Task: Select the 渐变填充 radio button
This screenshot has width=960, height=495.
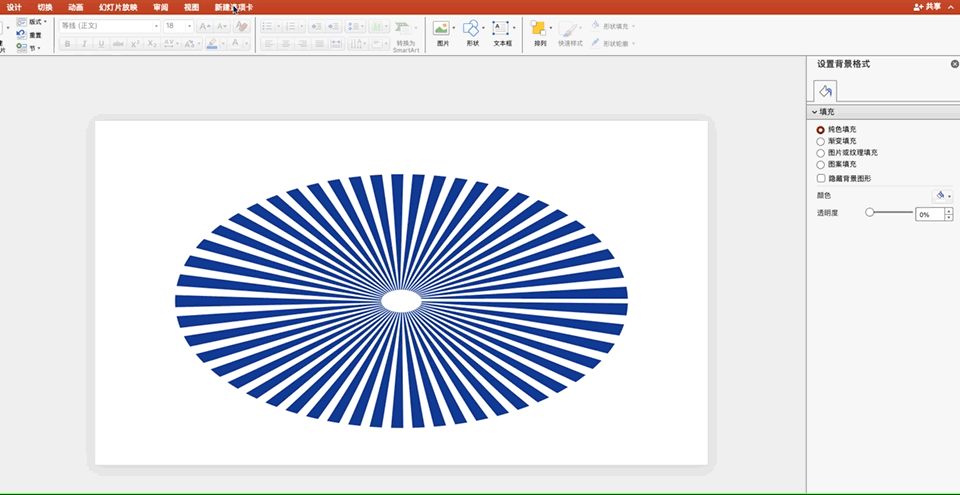Action: pos(821,141)
